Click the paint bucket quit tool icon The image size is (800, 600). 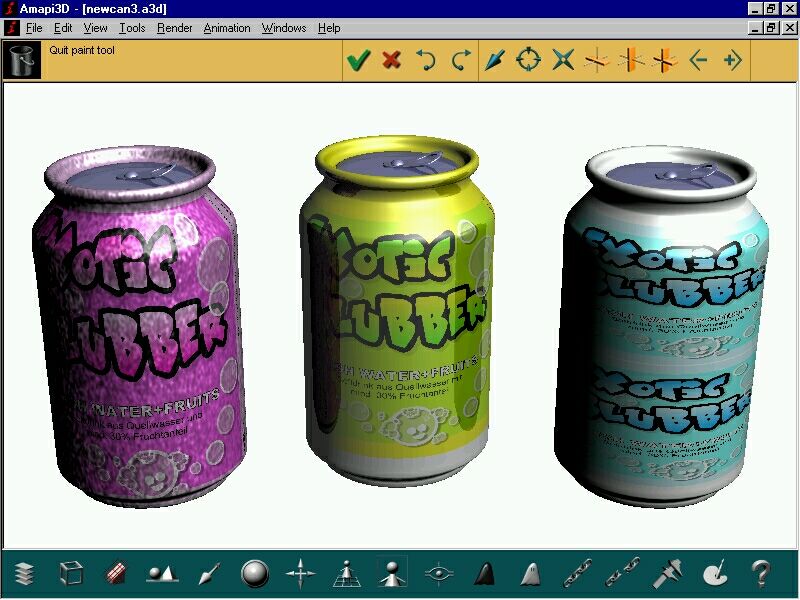pyautogui.click(x=21, y=60)
